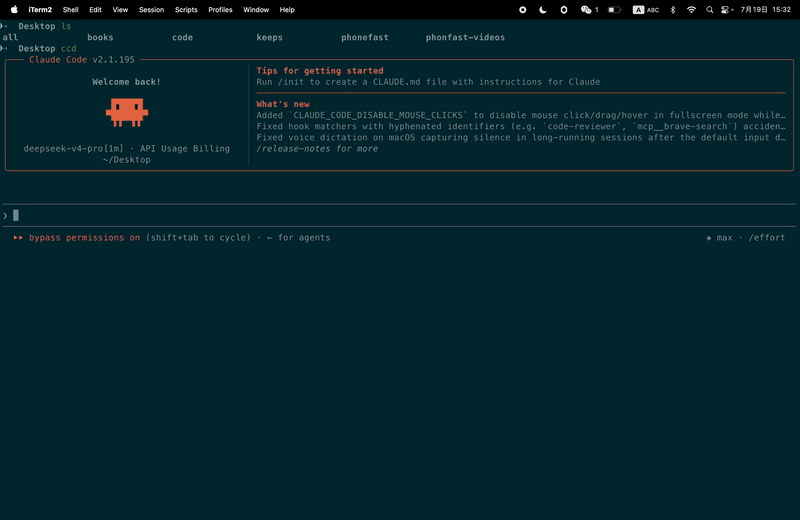Click the Tips for getting started heading
The height and width of the screenshot is (520, 800).
pos(320,70)
